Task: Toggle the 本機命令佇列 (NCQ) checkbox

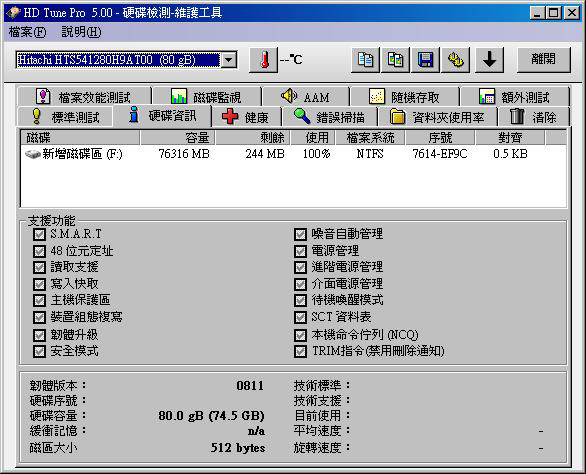Action: 300,335
